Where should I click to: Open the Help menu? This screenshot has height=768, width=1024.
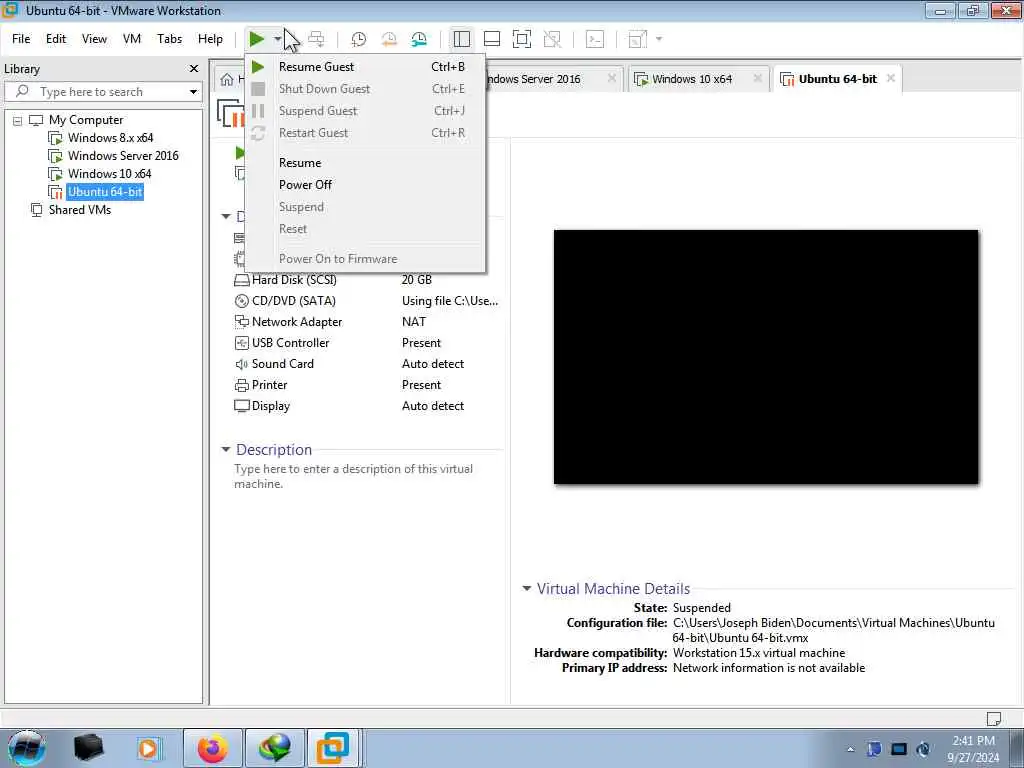pyautogui.click(x=210, y=39)
